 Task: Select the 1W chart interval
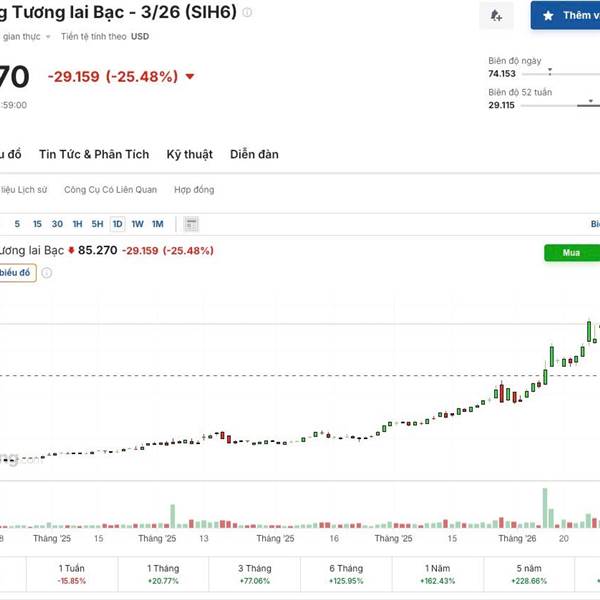click(137, 224)
